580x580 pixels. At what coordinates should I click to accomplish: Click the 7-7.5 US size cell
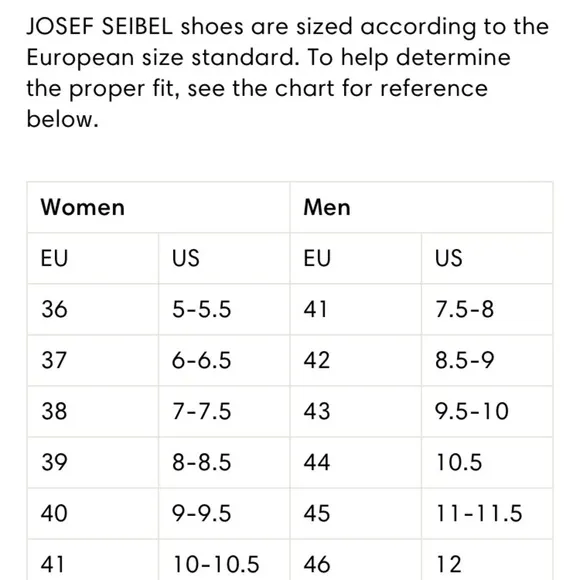[x=224, y=411]
